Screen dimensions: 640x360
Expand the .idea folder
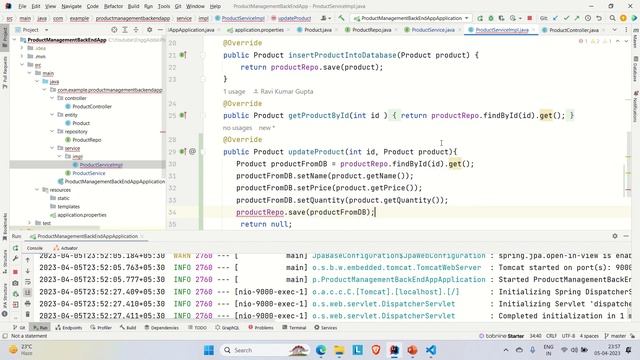[x=22, y=48]
